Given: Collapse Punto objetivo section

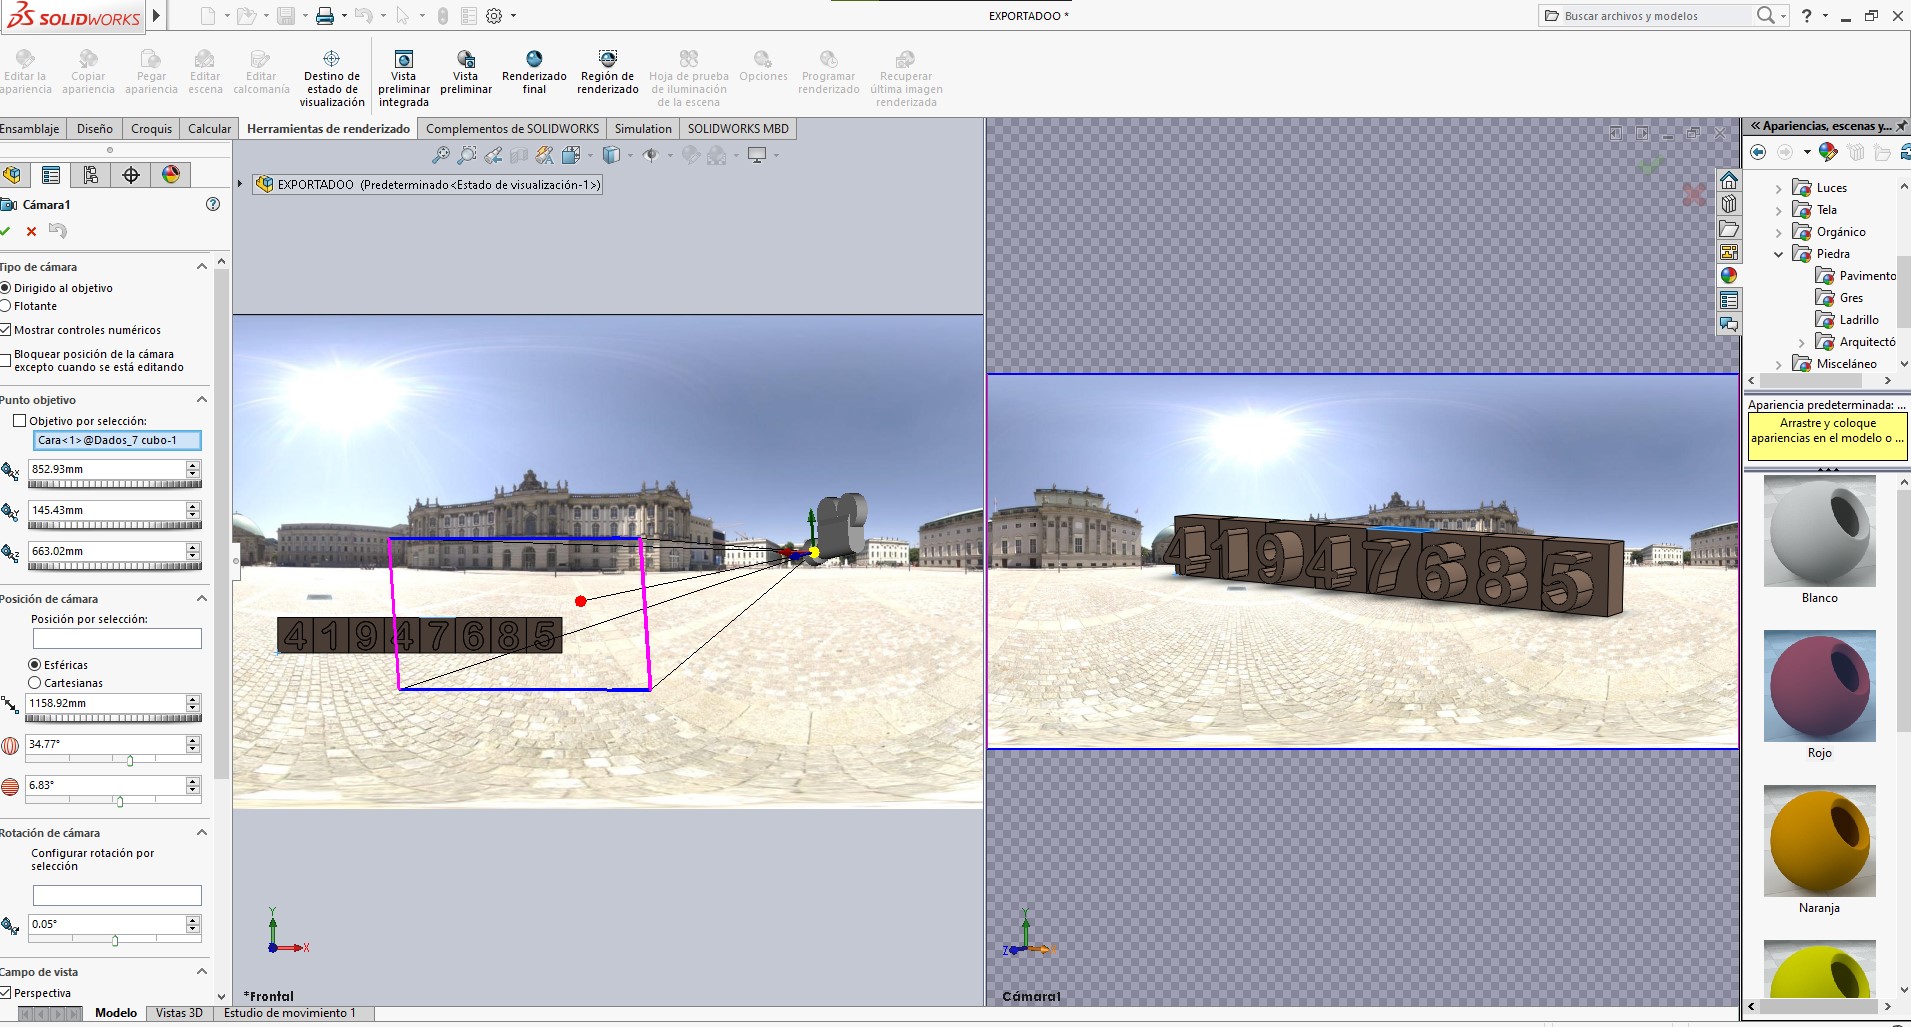Looking at the screenshot, I should (202, 400).
